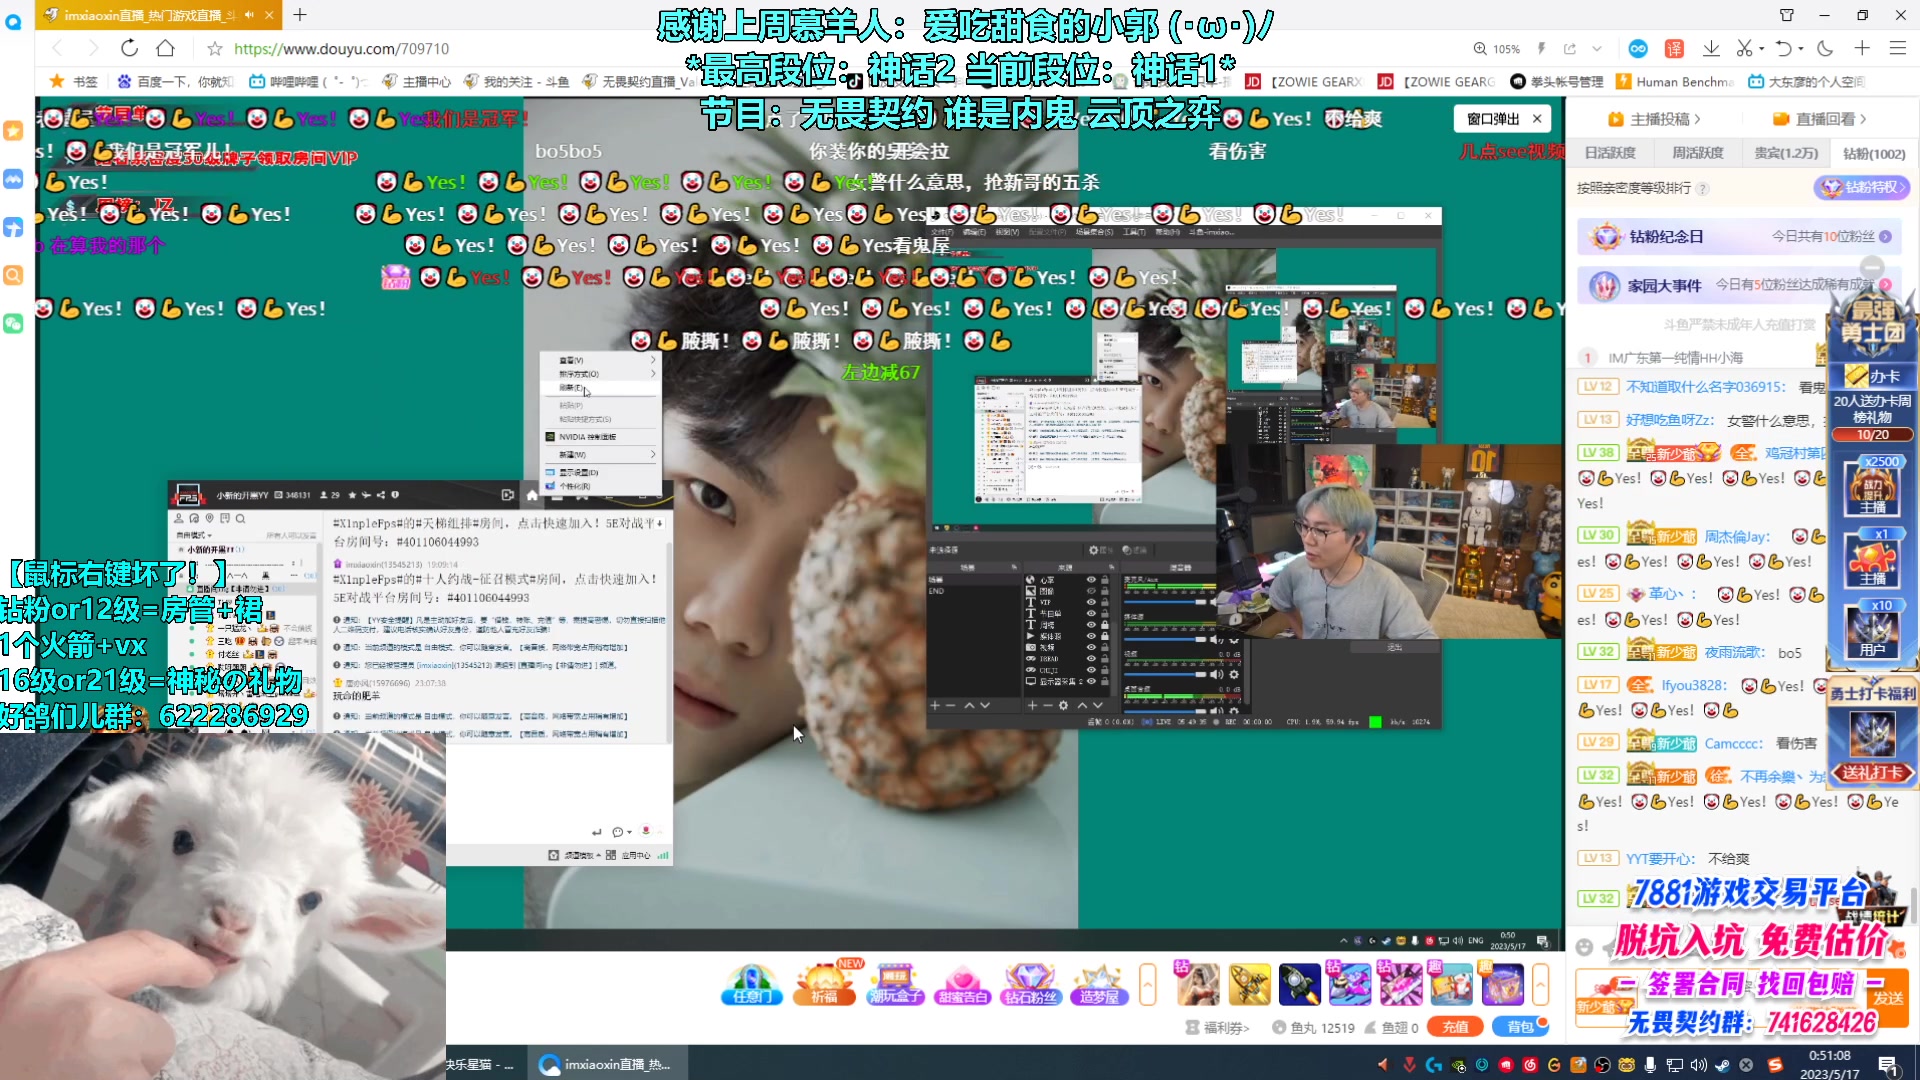This screenshot has height=1080, width=1920.
Task: Open the page zoom 105% control
Action: tap(1496, 48)
